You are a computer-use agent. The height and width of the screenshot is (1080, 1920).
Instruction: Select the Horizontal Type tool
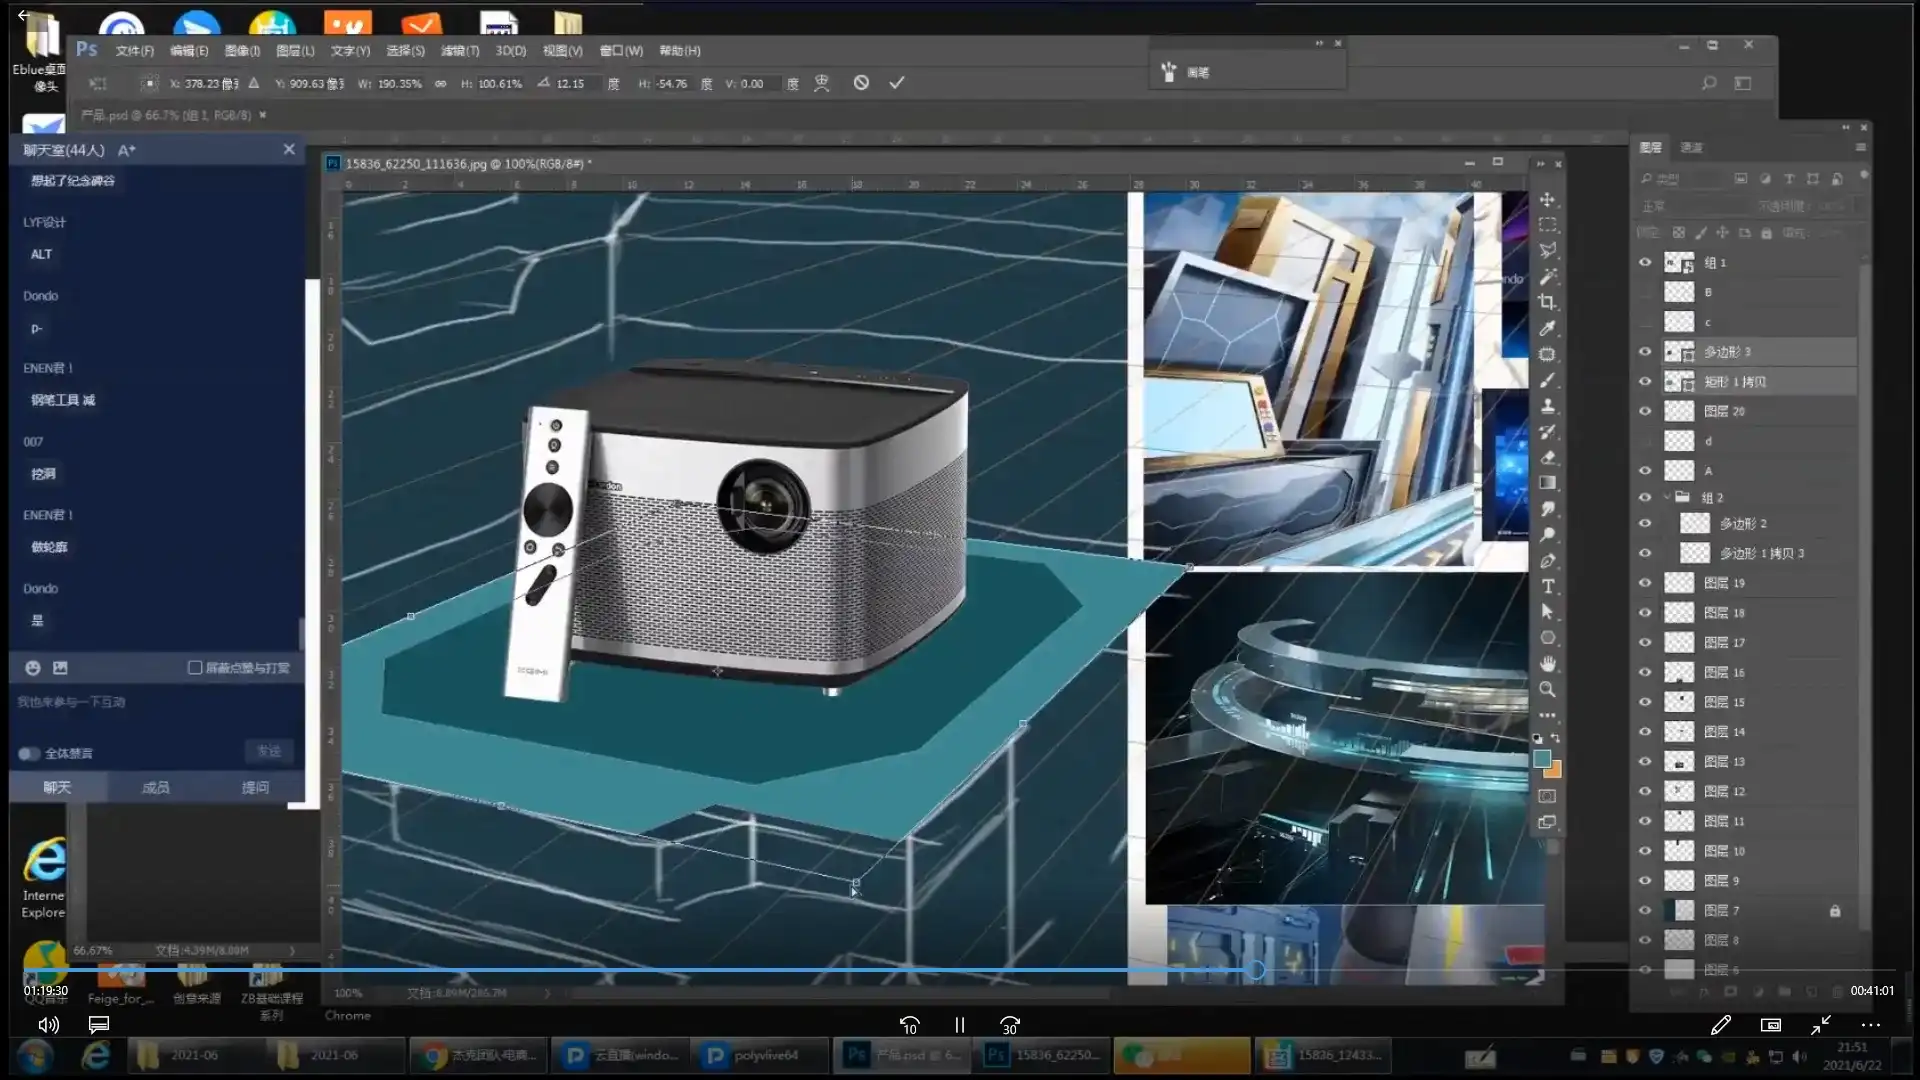point(1547,586)
